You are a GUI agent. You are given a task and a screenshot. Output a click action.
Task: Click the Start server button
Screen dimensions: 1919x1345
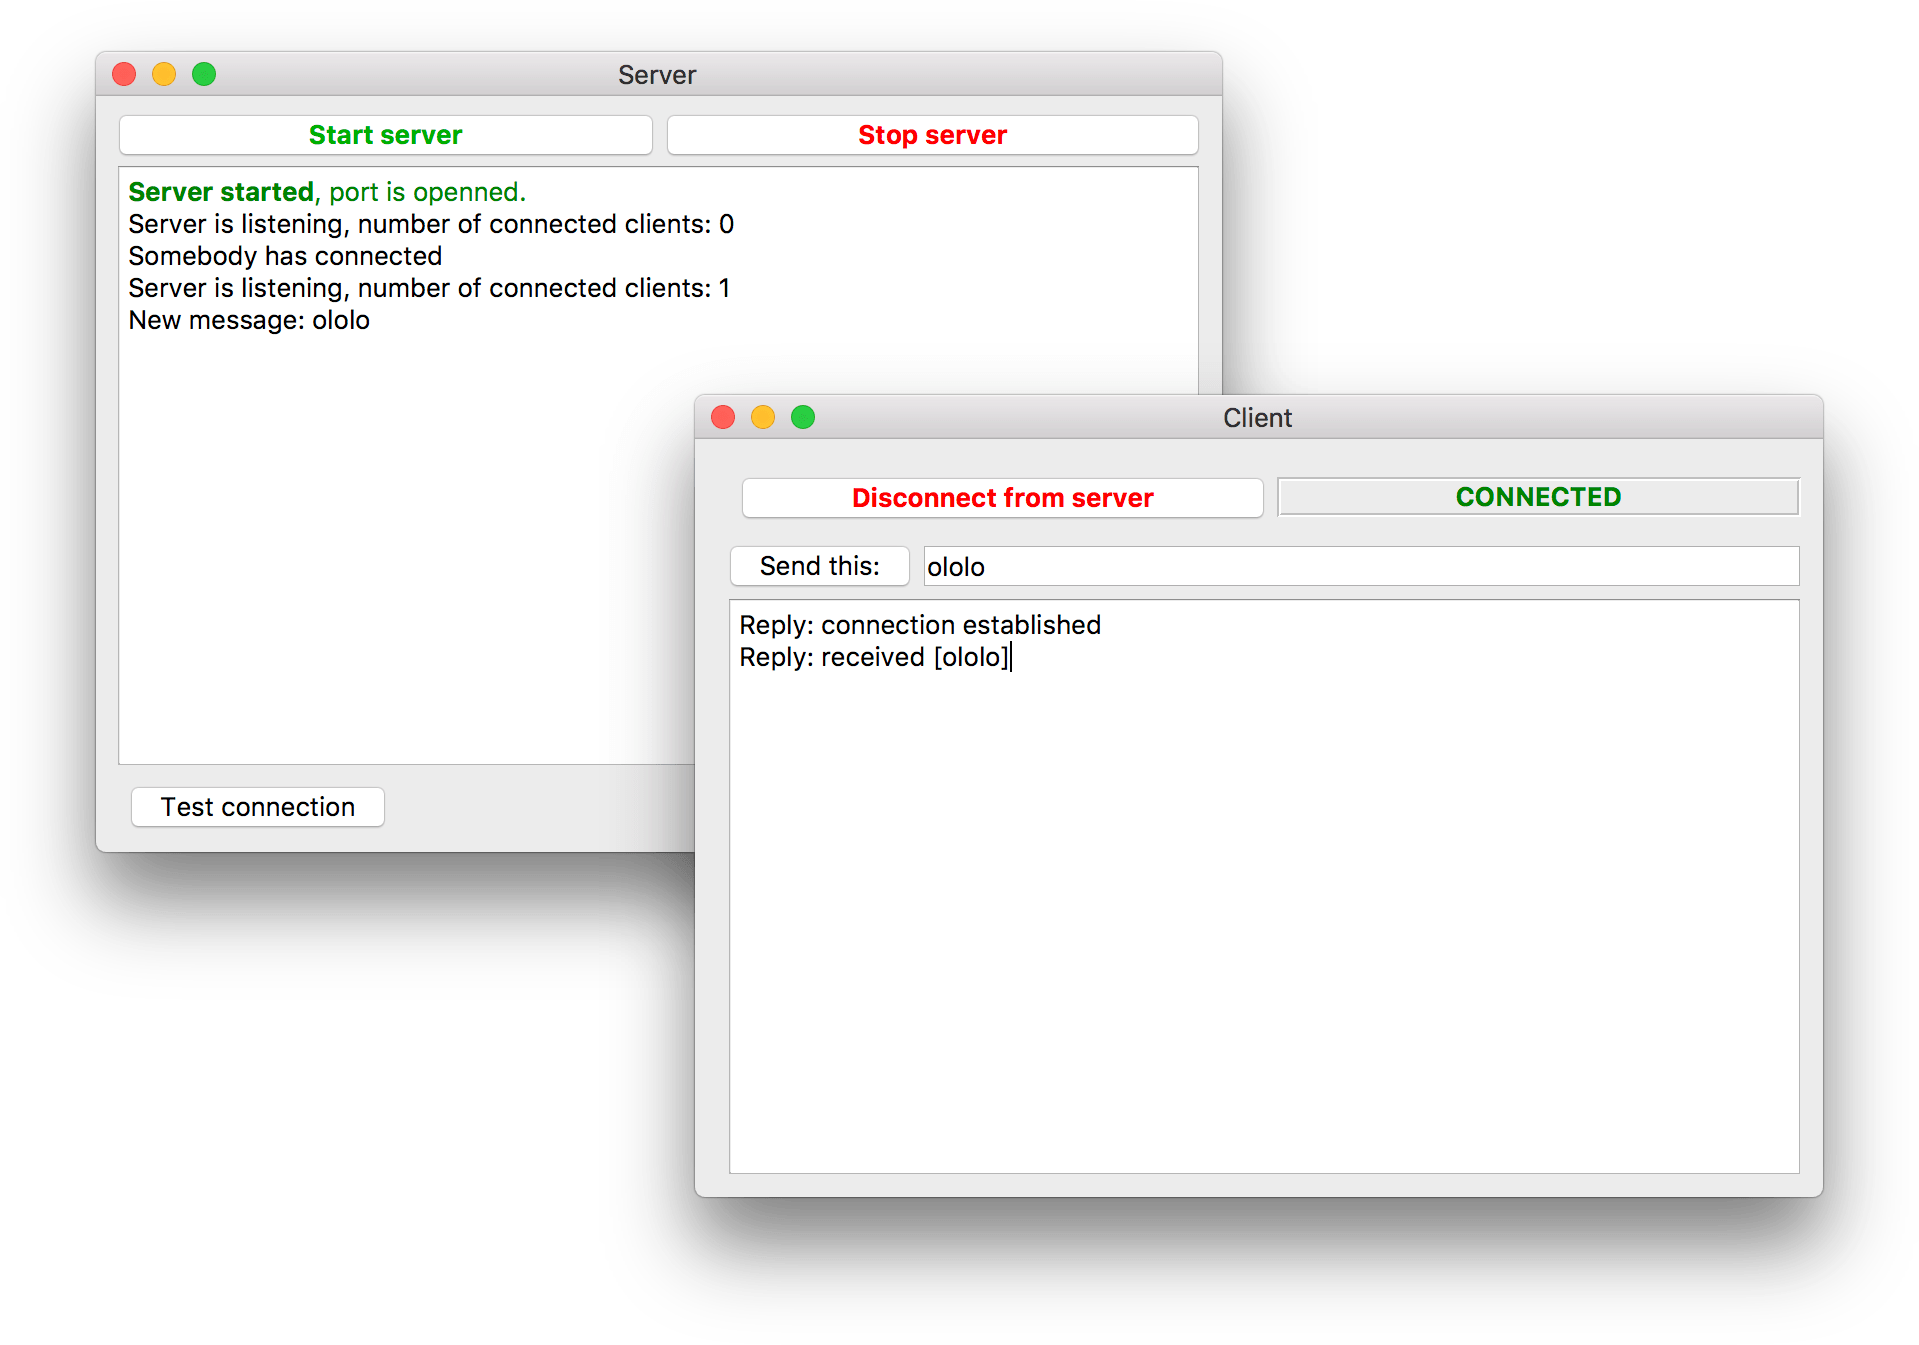[385, 134]
